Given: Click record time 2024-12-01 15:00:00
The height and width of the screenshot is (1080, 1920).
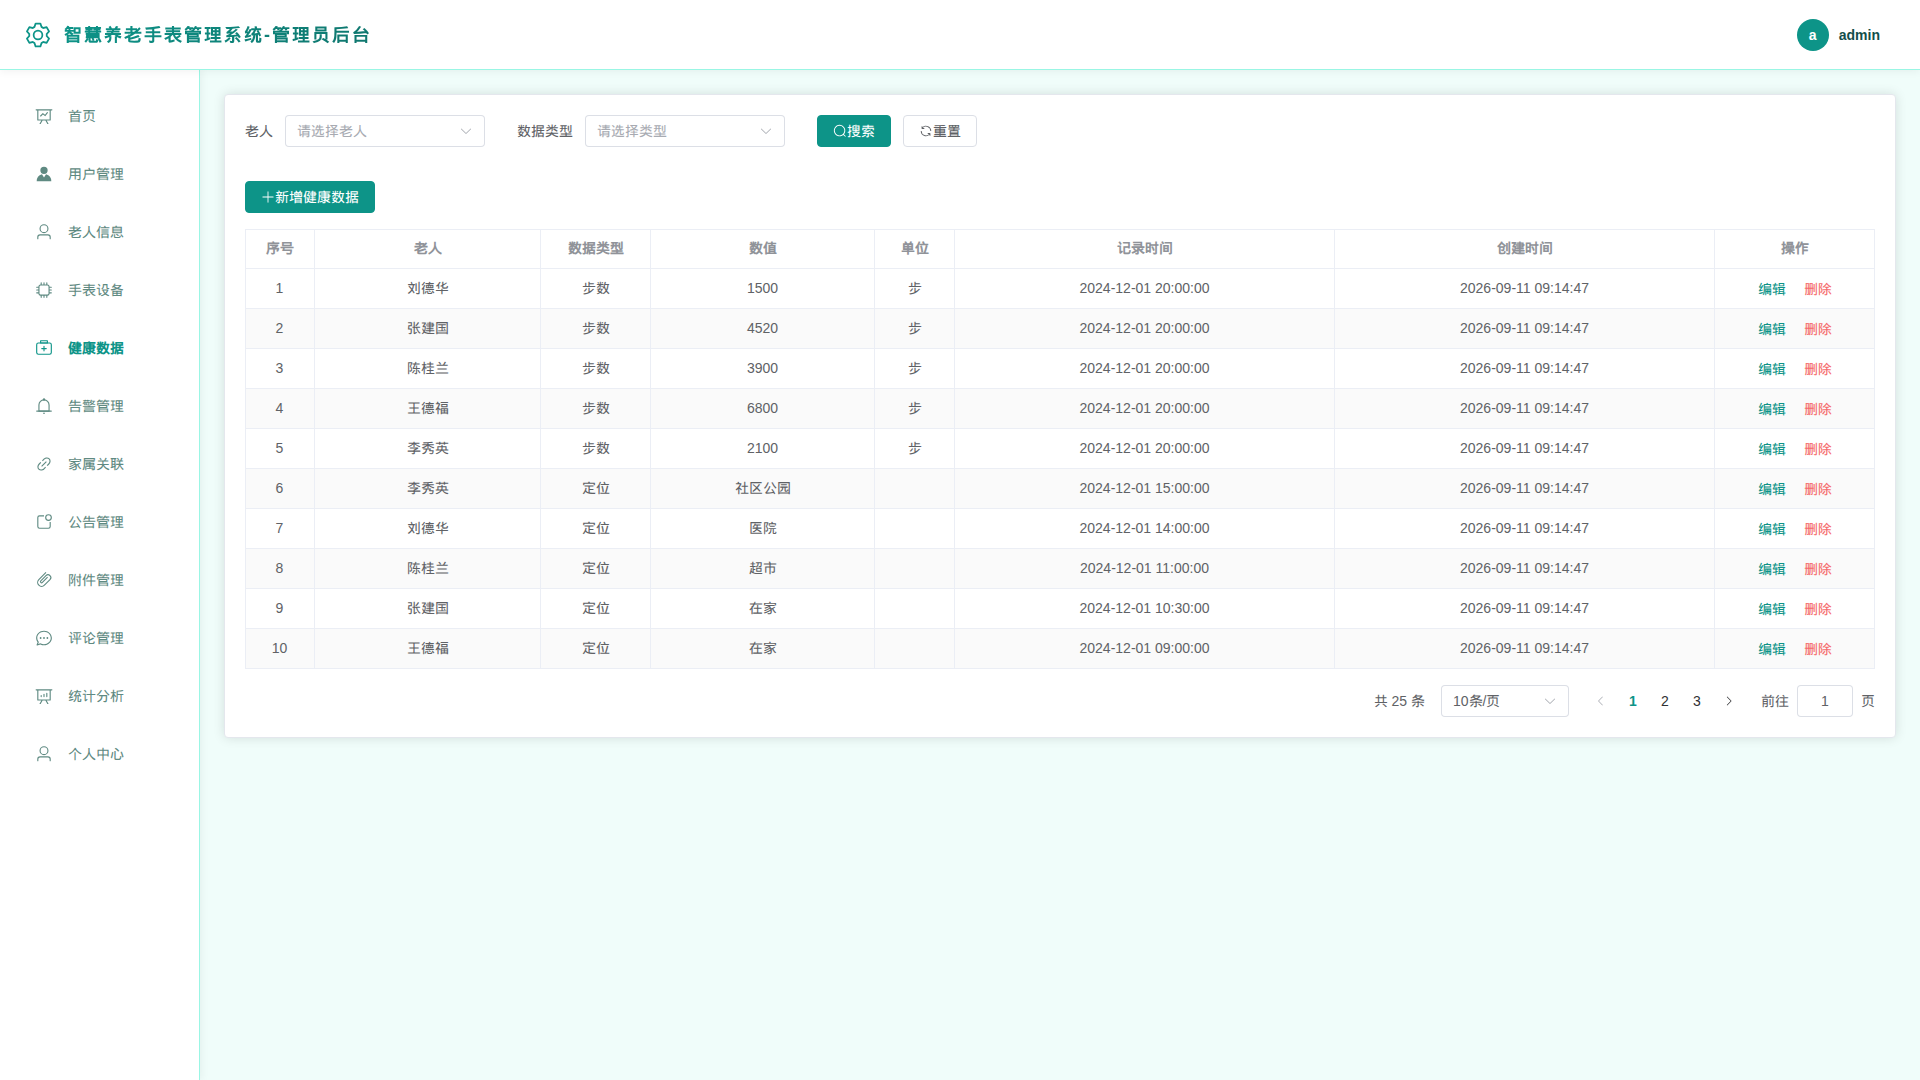Looking at the screenshot, I should [1144, 488].
